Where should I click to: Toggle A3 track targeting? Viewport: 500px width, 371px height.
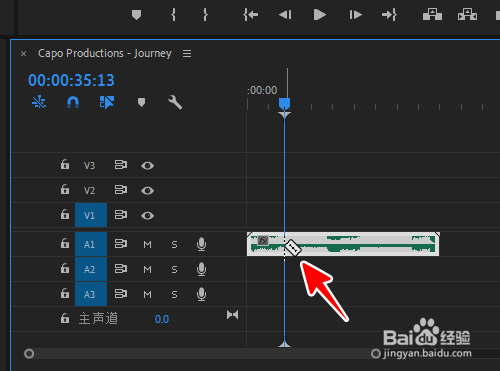click(91, 294)
